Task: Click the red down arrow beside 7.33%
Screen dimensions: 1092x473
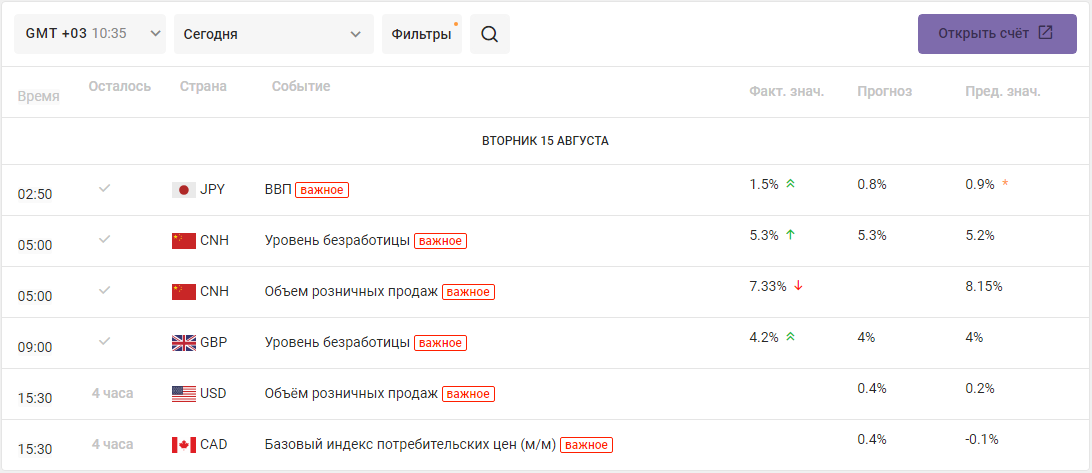Action: tap(798, 286)
